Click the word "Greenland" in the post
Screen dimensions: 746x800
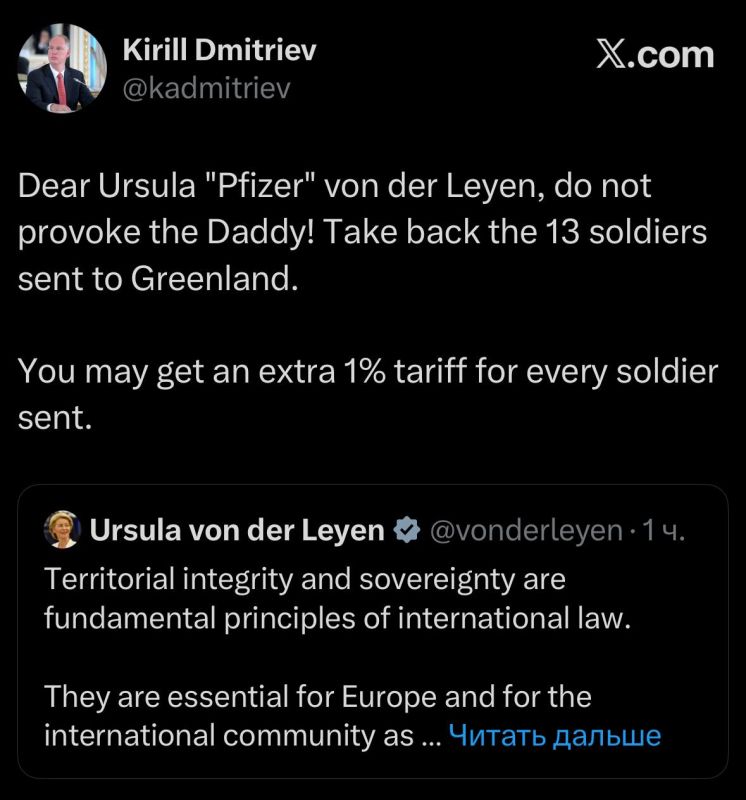[212, 278]
